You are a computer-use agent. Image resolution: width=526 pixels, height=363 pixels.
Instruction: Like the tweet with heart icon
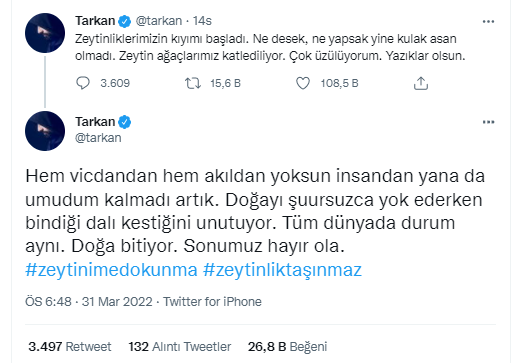click(303, 83)
